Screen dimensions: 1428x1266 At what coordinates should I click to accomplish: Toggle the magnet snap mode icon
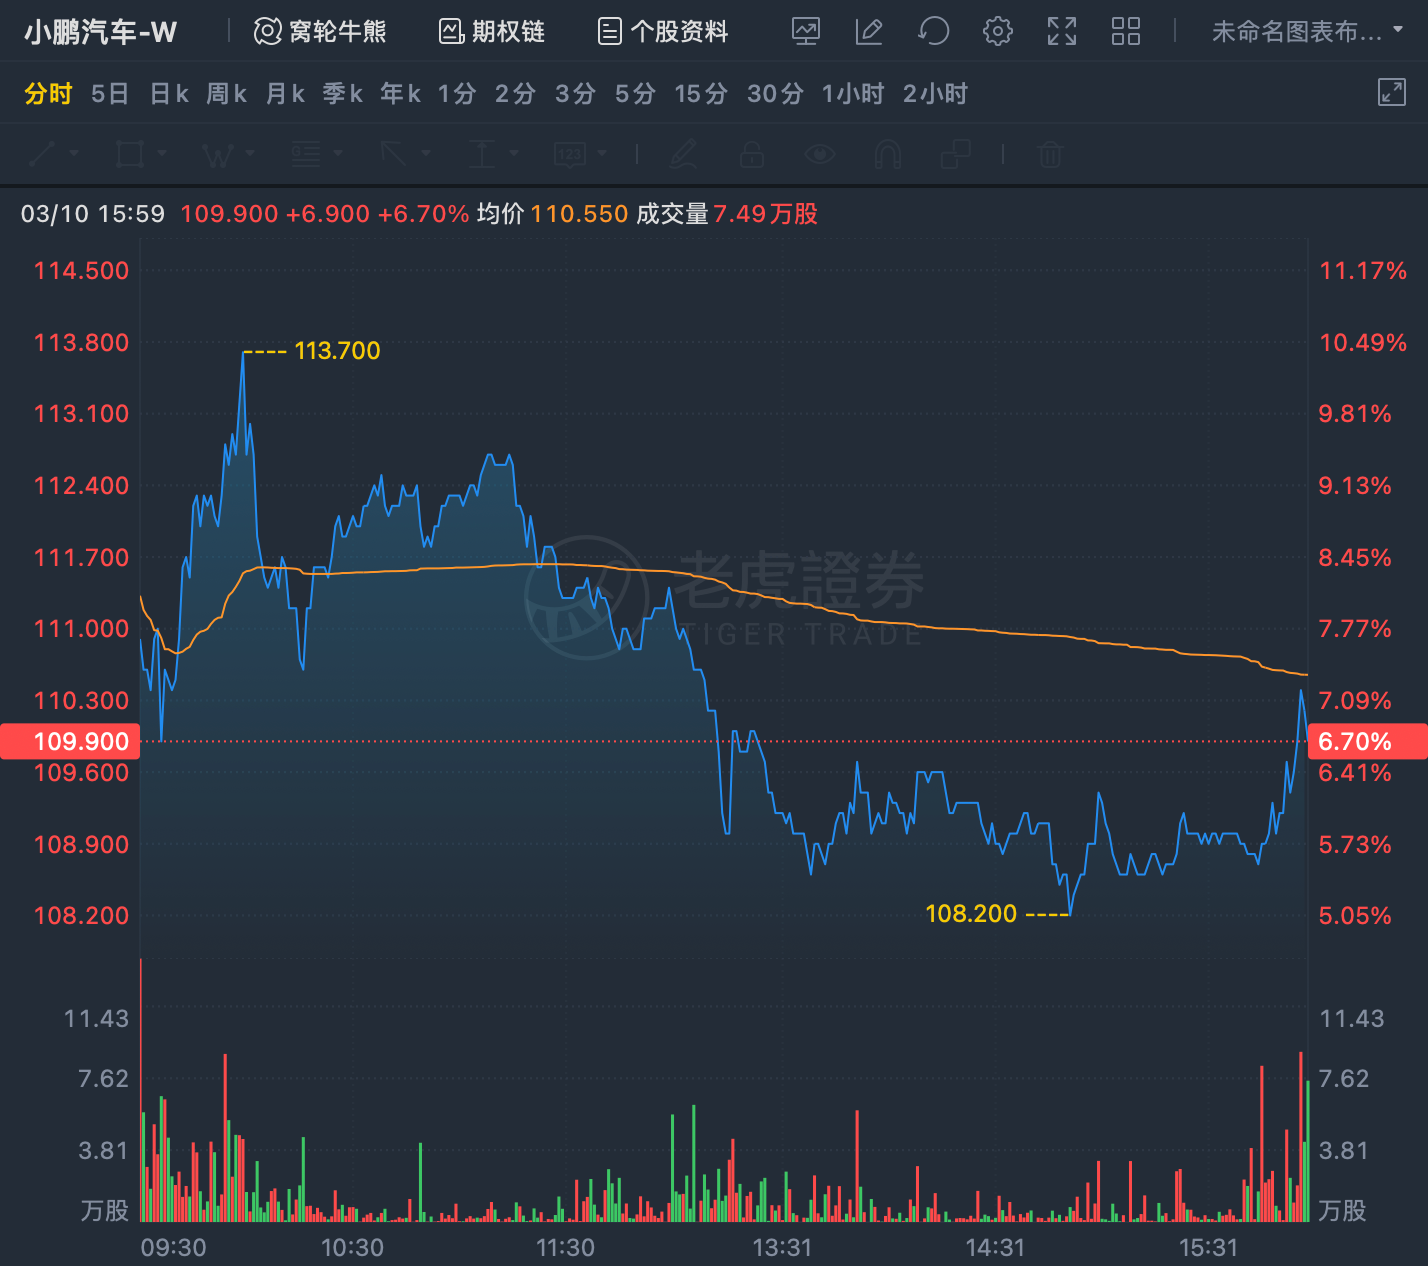(x=887, y=154)
